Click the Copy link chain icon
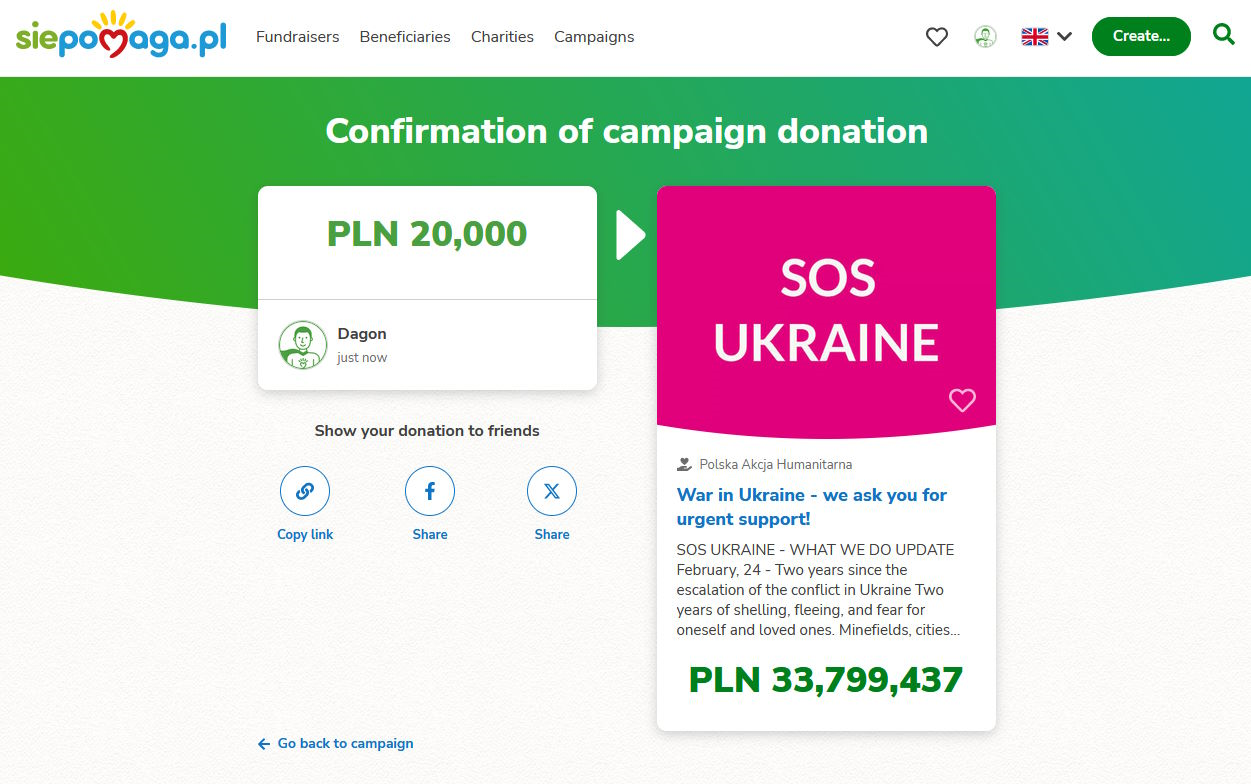This screenshot has height=784, width=1251. click(305, 491)
